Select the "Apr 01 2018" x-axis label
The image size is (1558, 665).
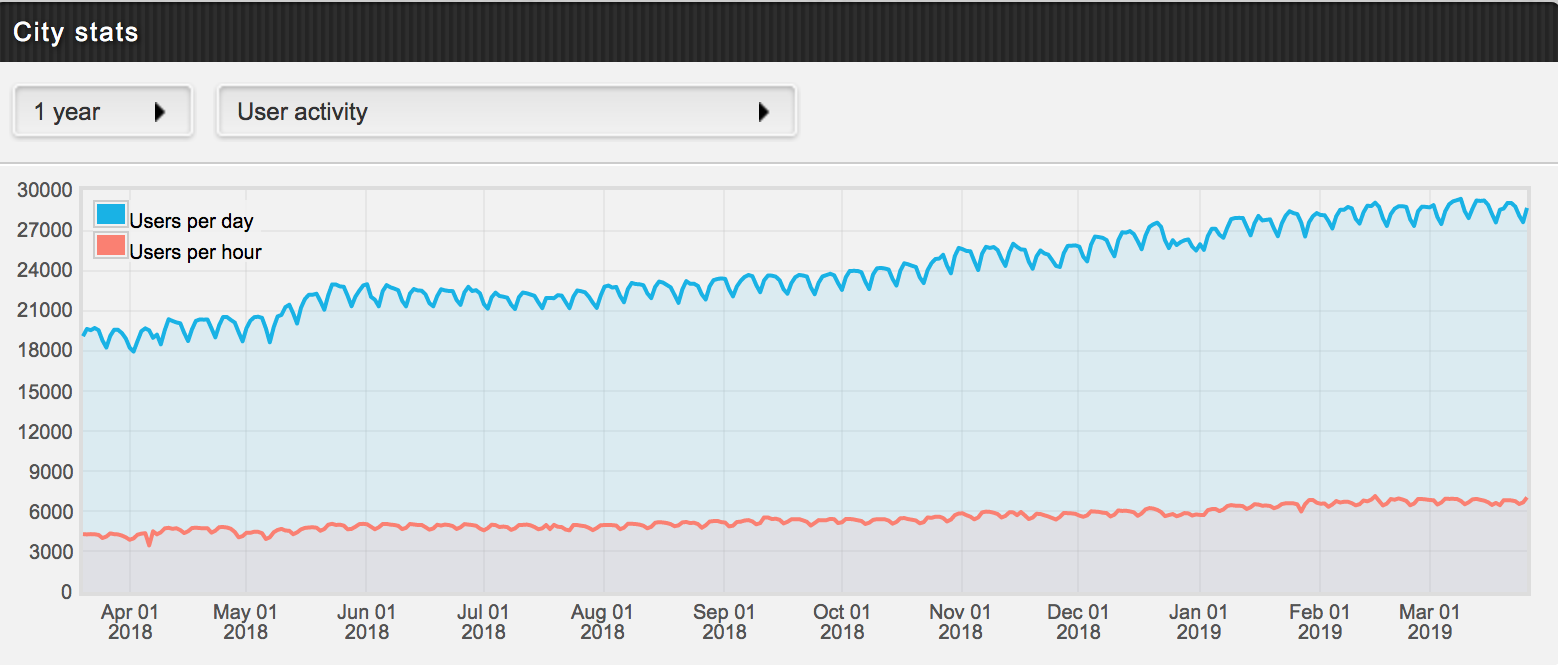point(129,621)
